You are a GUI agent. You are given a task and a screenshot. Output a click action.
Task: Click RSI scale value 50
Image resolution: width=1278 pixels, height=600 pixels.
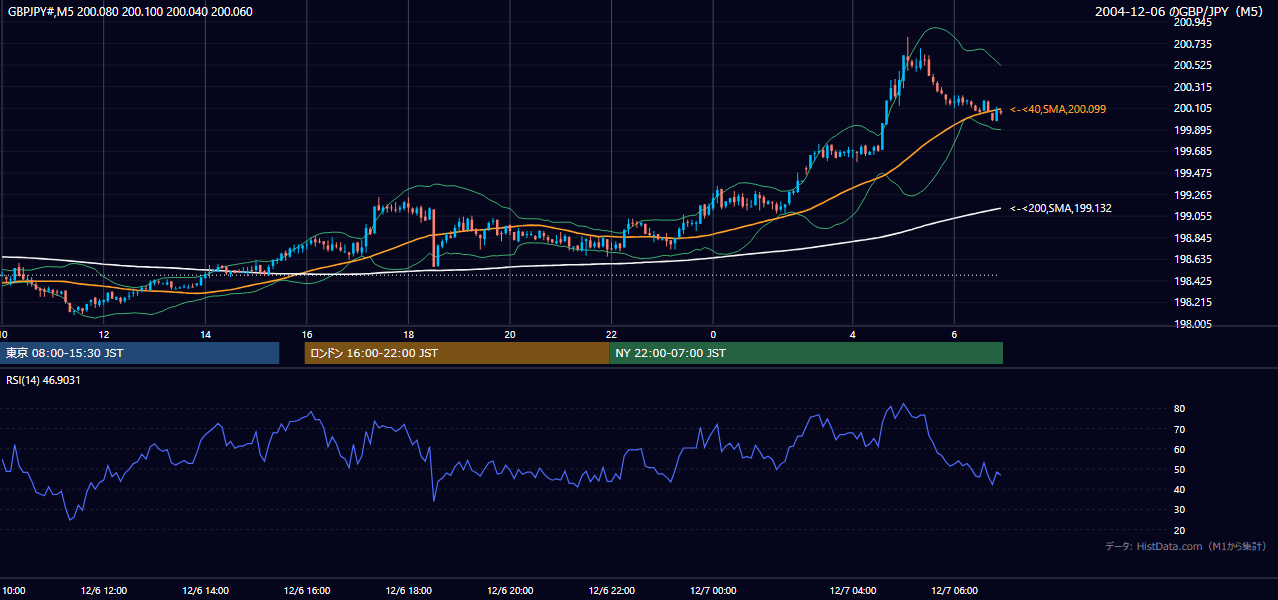[x=1179, y=469]
